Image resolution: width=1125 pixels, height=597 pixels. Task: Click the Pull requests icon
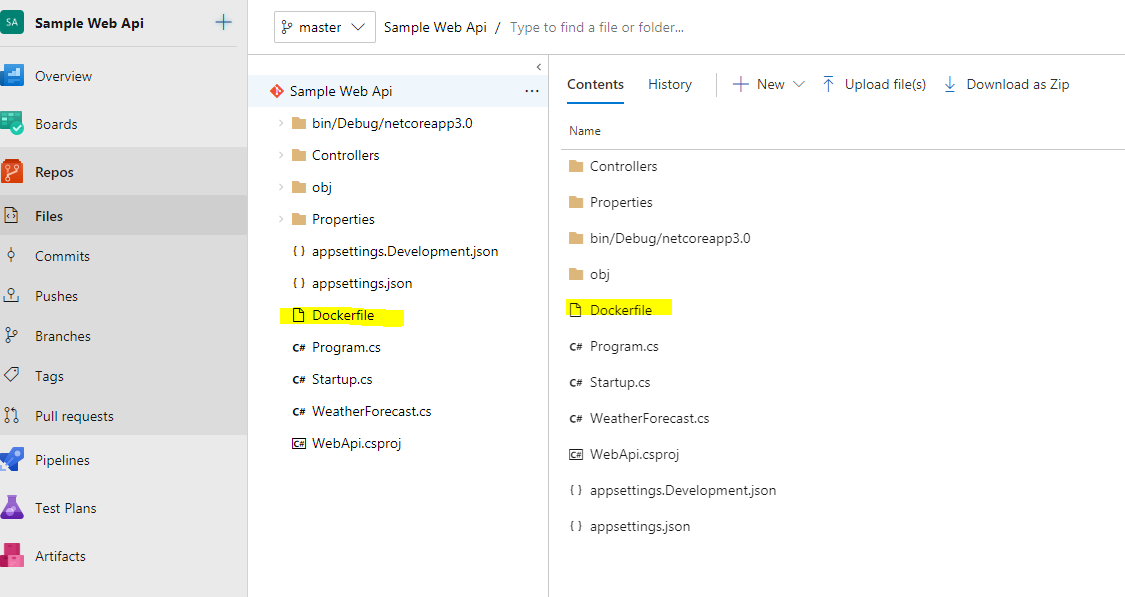click(11, 415)
